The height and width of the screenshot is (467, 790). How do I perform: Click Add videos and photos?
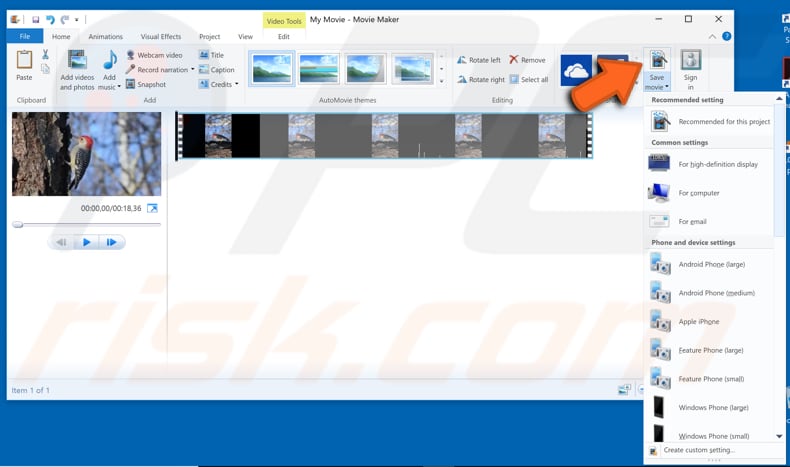tap(77, 70)
